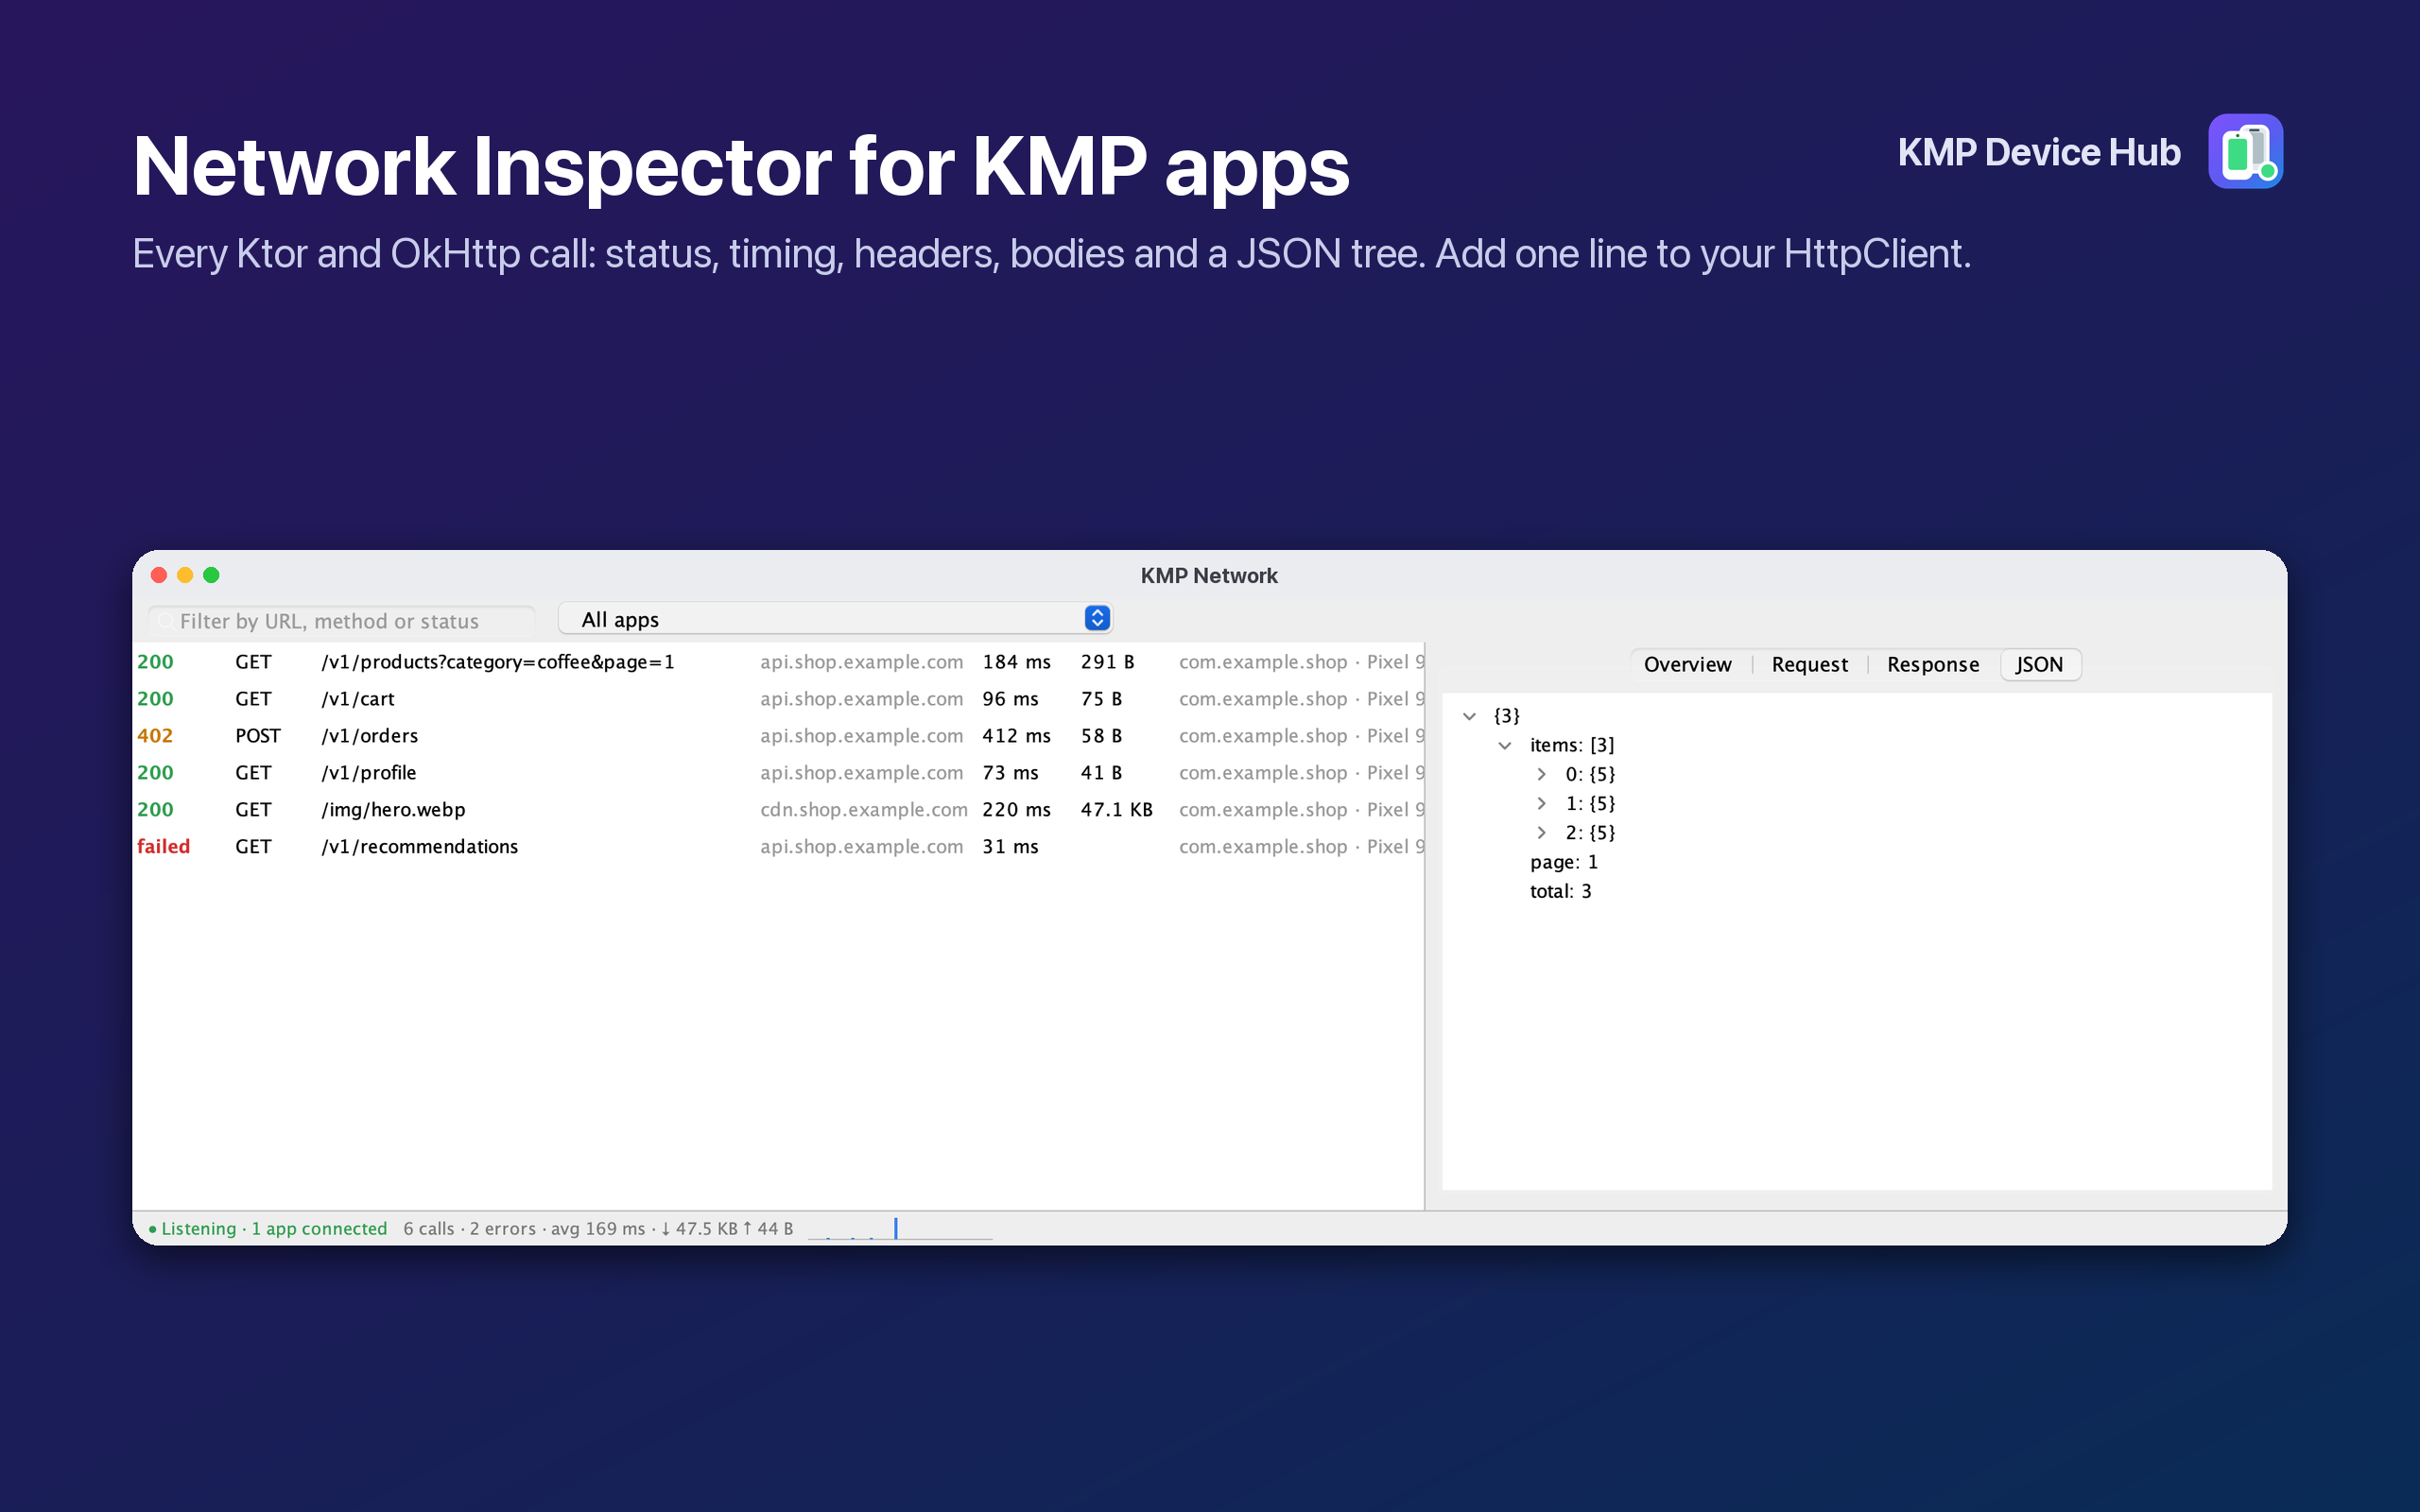This screenshot has width=2420, height=1512.
Task: Click the 47.1 KB size cell
Action: [1116, 810]
